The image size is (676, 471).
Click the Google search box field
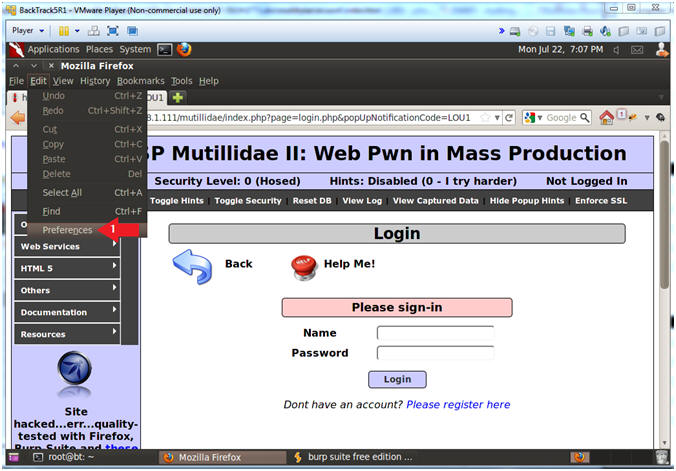[x=561, y=118]
